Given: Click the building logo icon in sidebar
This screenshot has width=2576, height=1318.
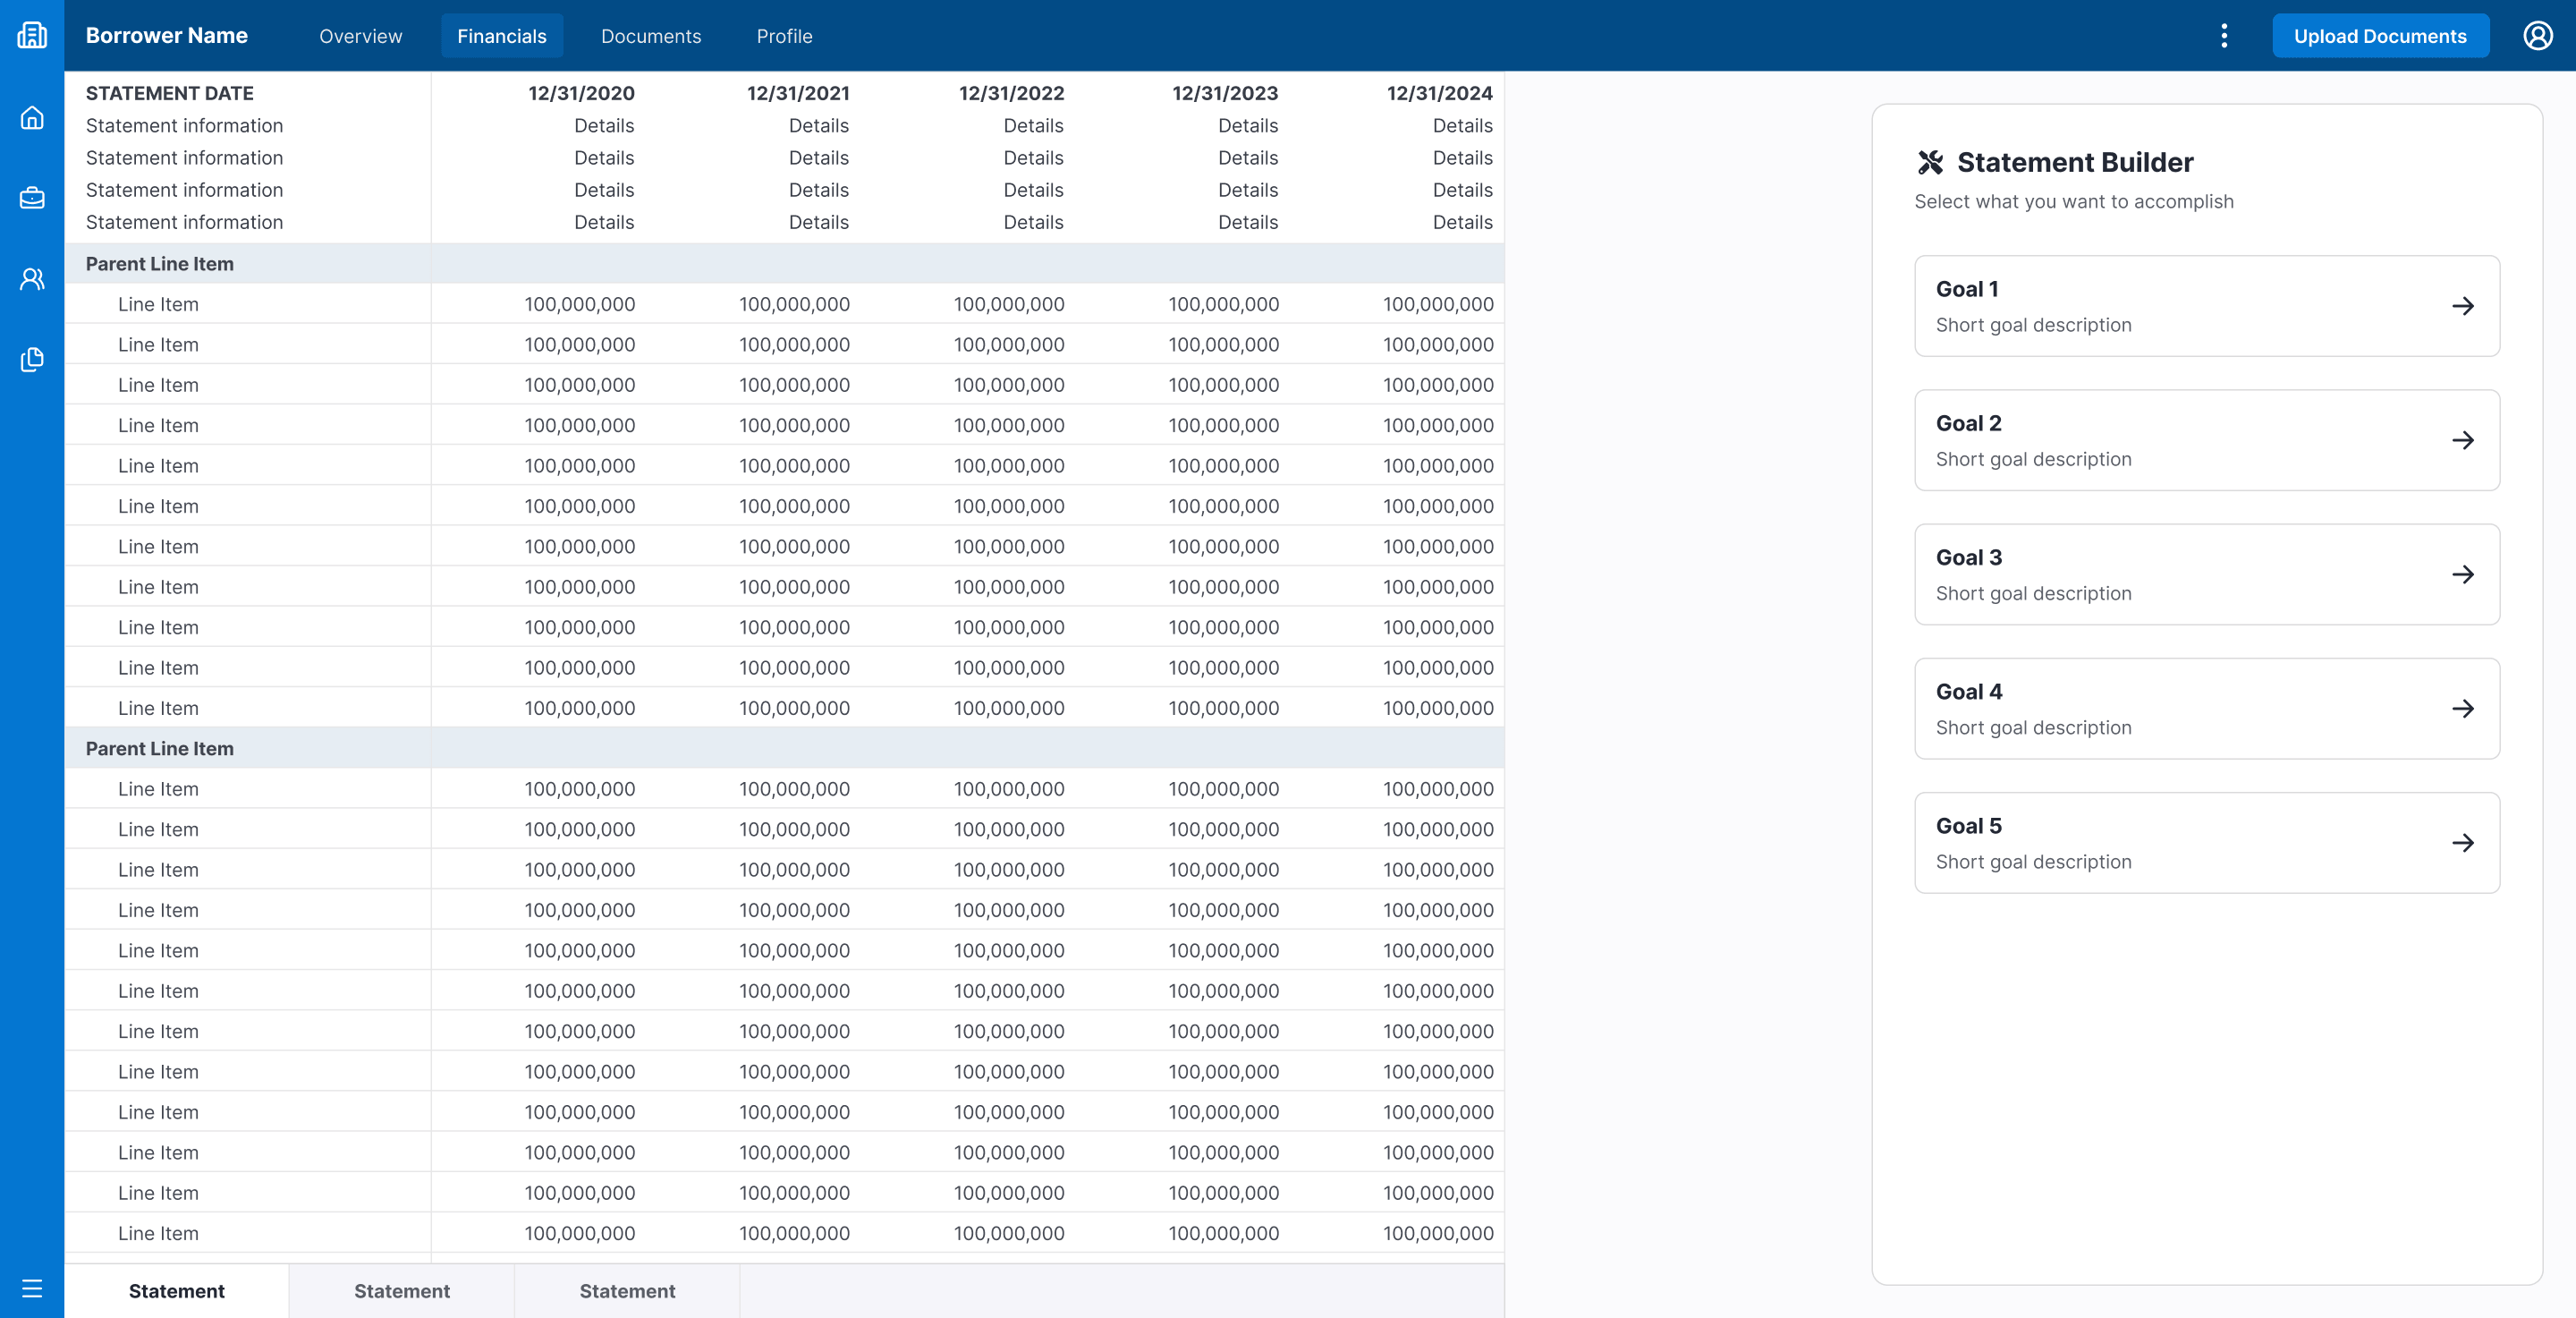Looking at the screenshot, I should coord(32,36).
